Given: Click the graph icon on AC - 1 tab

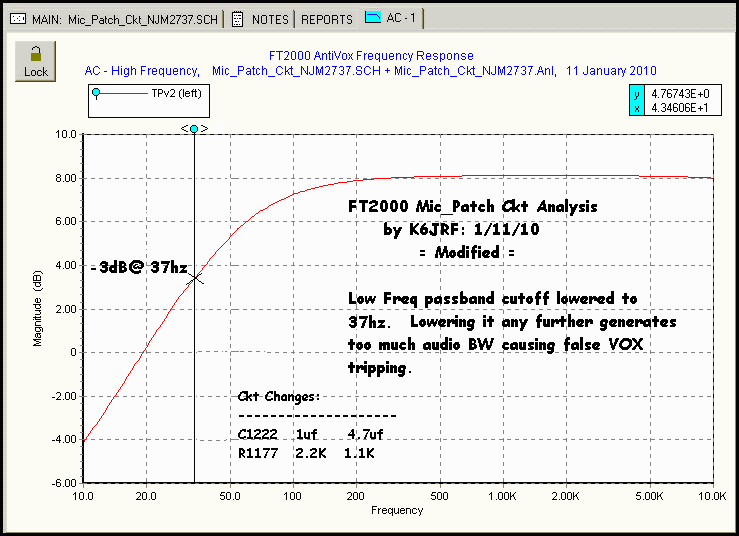Looking at the screenshot, I should click(373, 18).
